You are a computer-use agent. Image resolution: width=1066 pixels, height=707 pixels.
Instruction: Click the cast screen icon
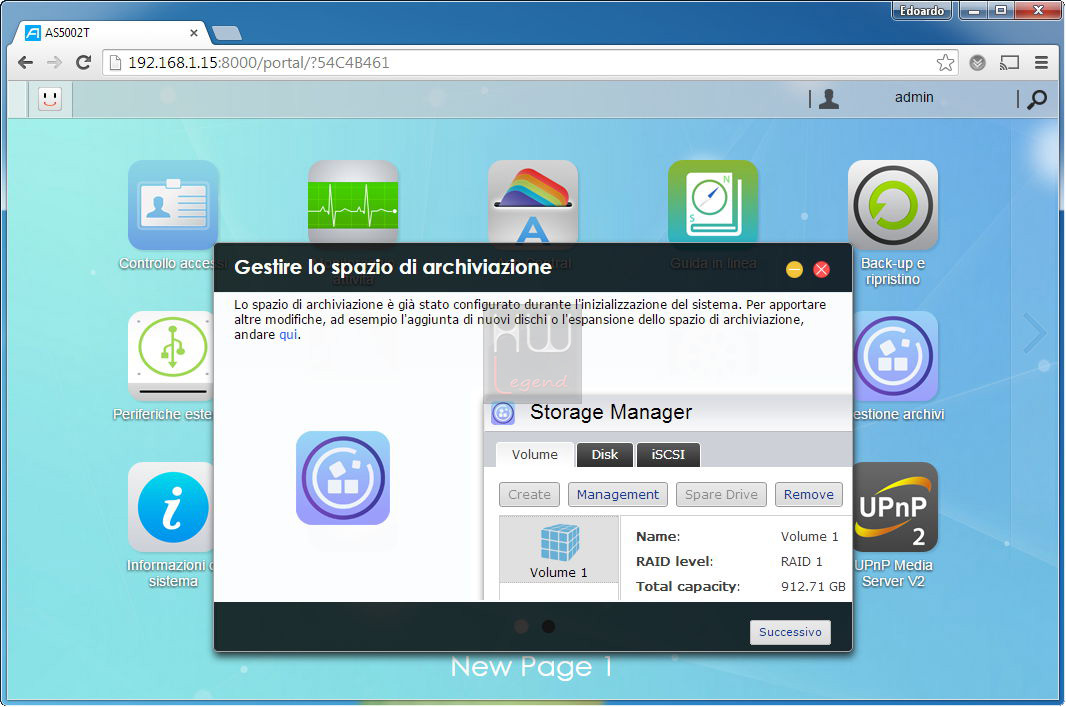coord(1010,63)
